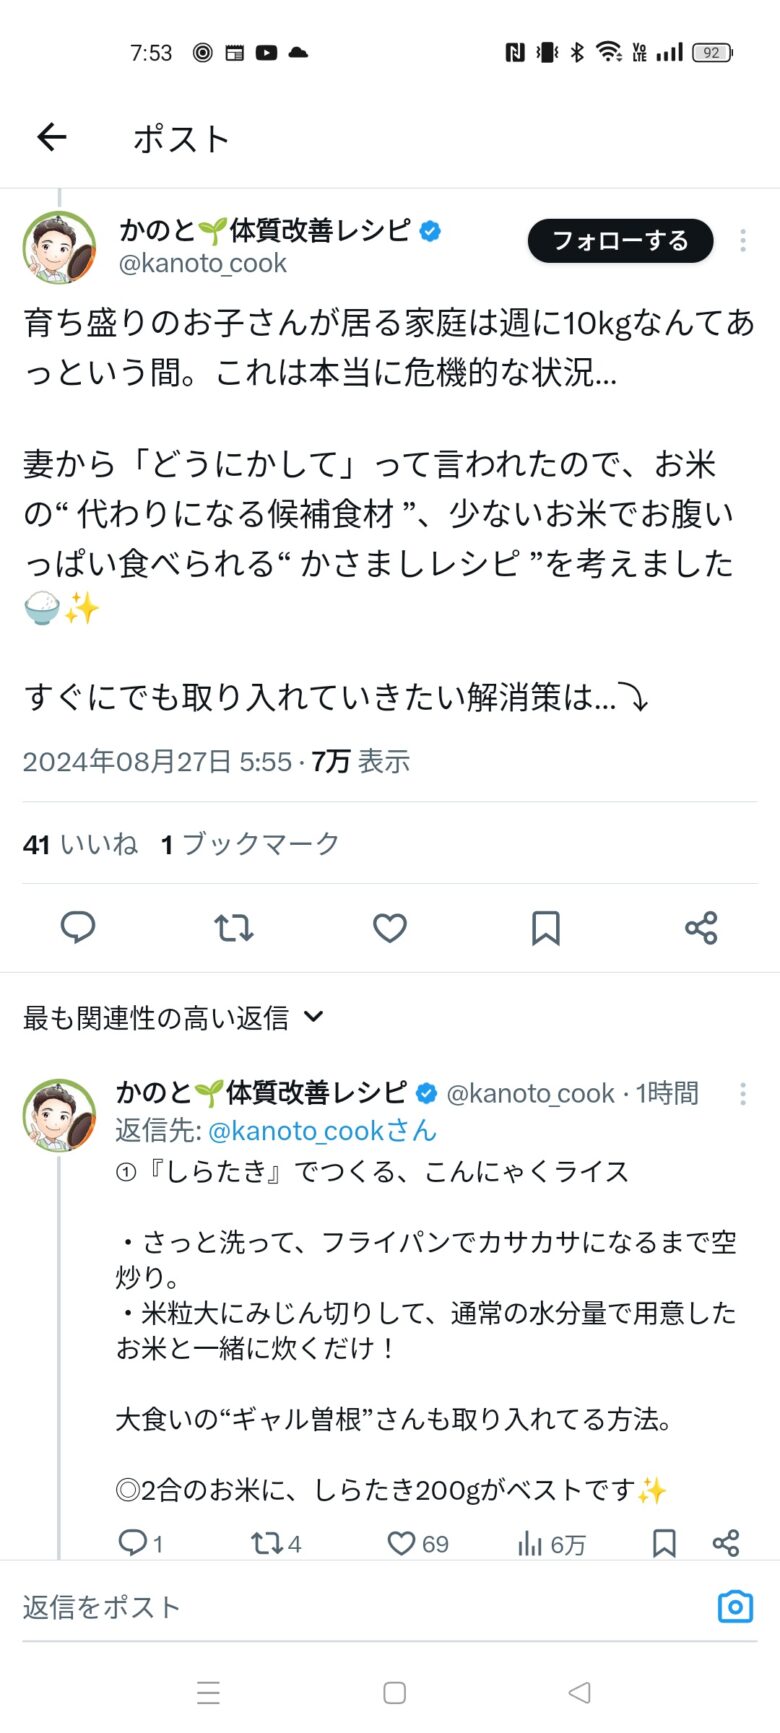The image size is (780, 1733).
Task: Like the しらたき reply
Action: [401, 1543]
